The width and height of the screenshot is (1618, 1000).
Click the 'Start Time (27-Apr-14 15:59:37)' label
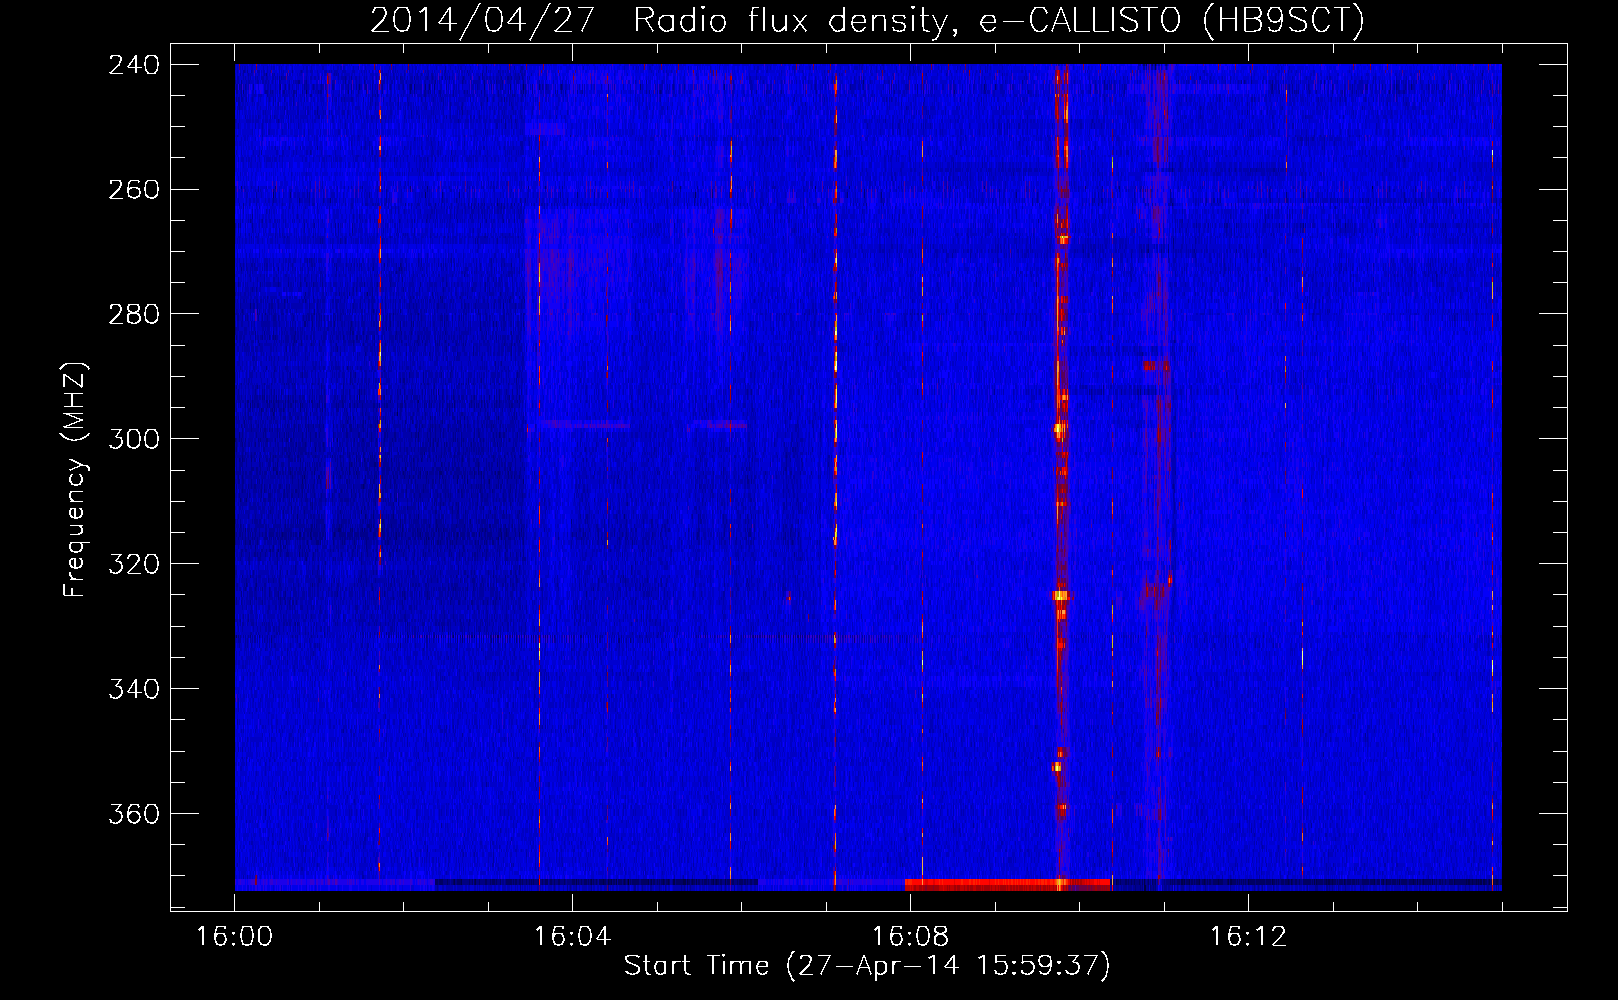[867, 966]
